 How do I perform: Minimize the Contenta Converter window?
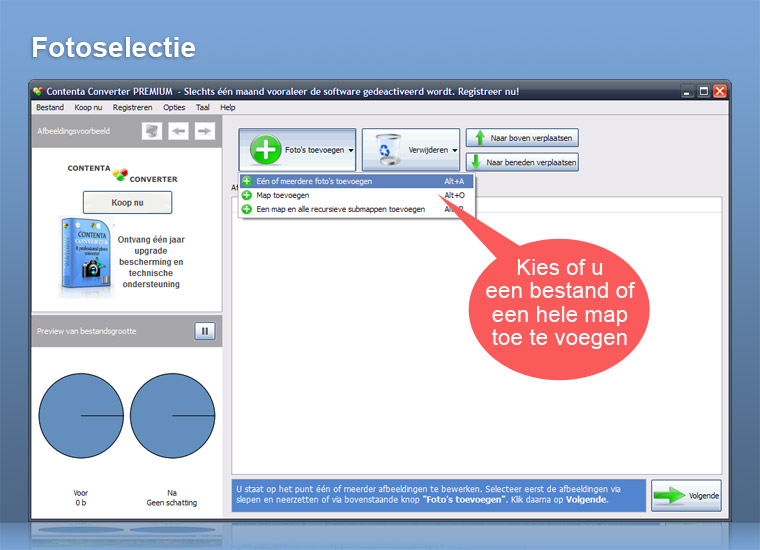click(687, 91)
